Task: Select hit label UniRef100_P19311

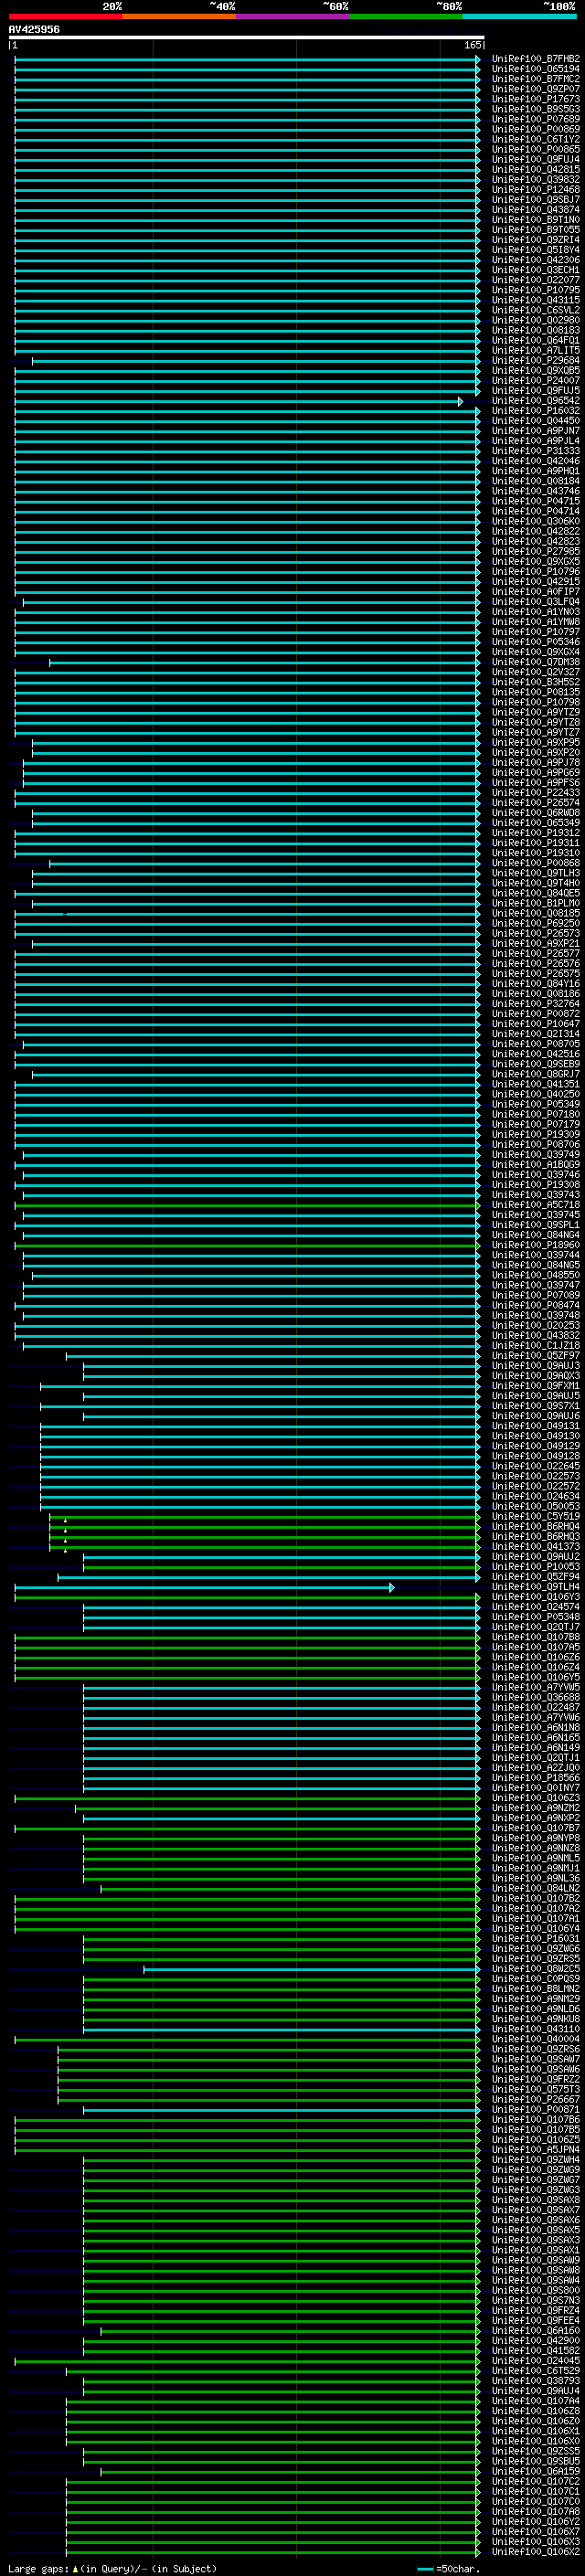Action: [x=535, y=843]
